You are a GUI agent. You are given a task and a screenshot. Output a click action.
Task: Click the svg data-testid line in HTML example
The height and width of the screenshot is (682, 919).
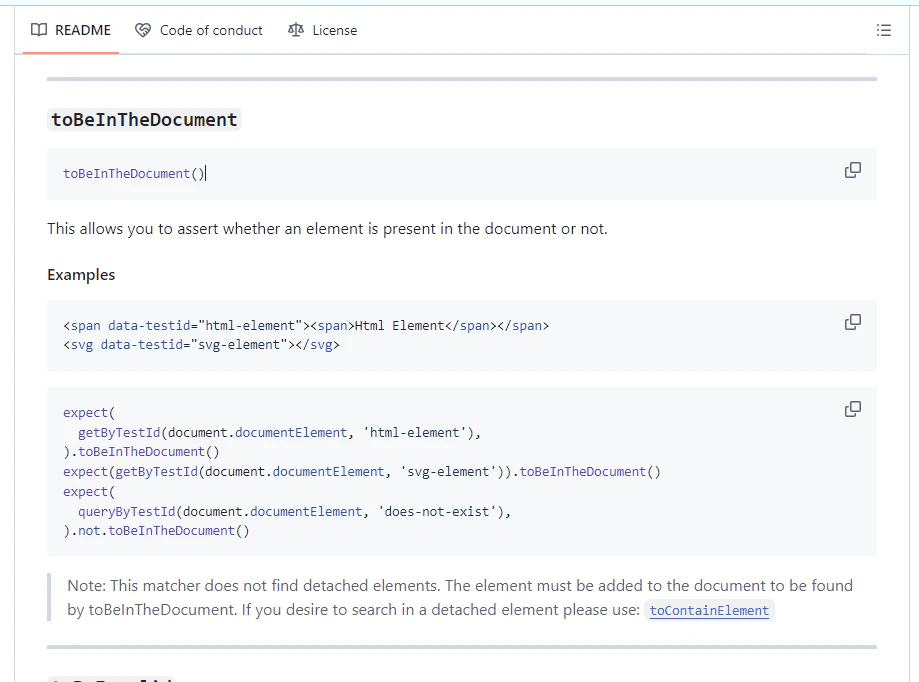click(201, 345)
